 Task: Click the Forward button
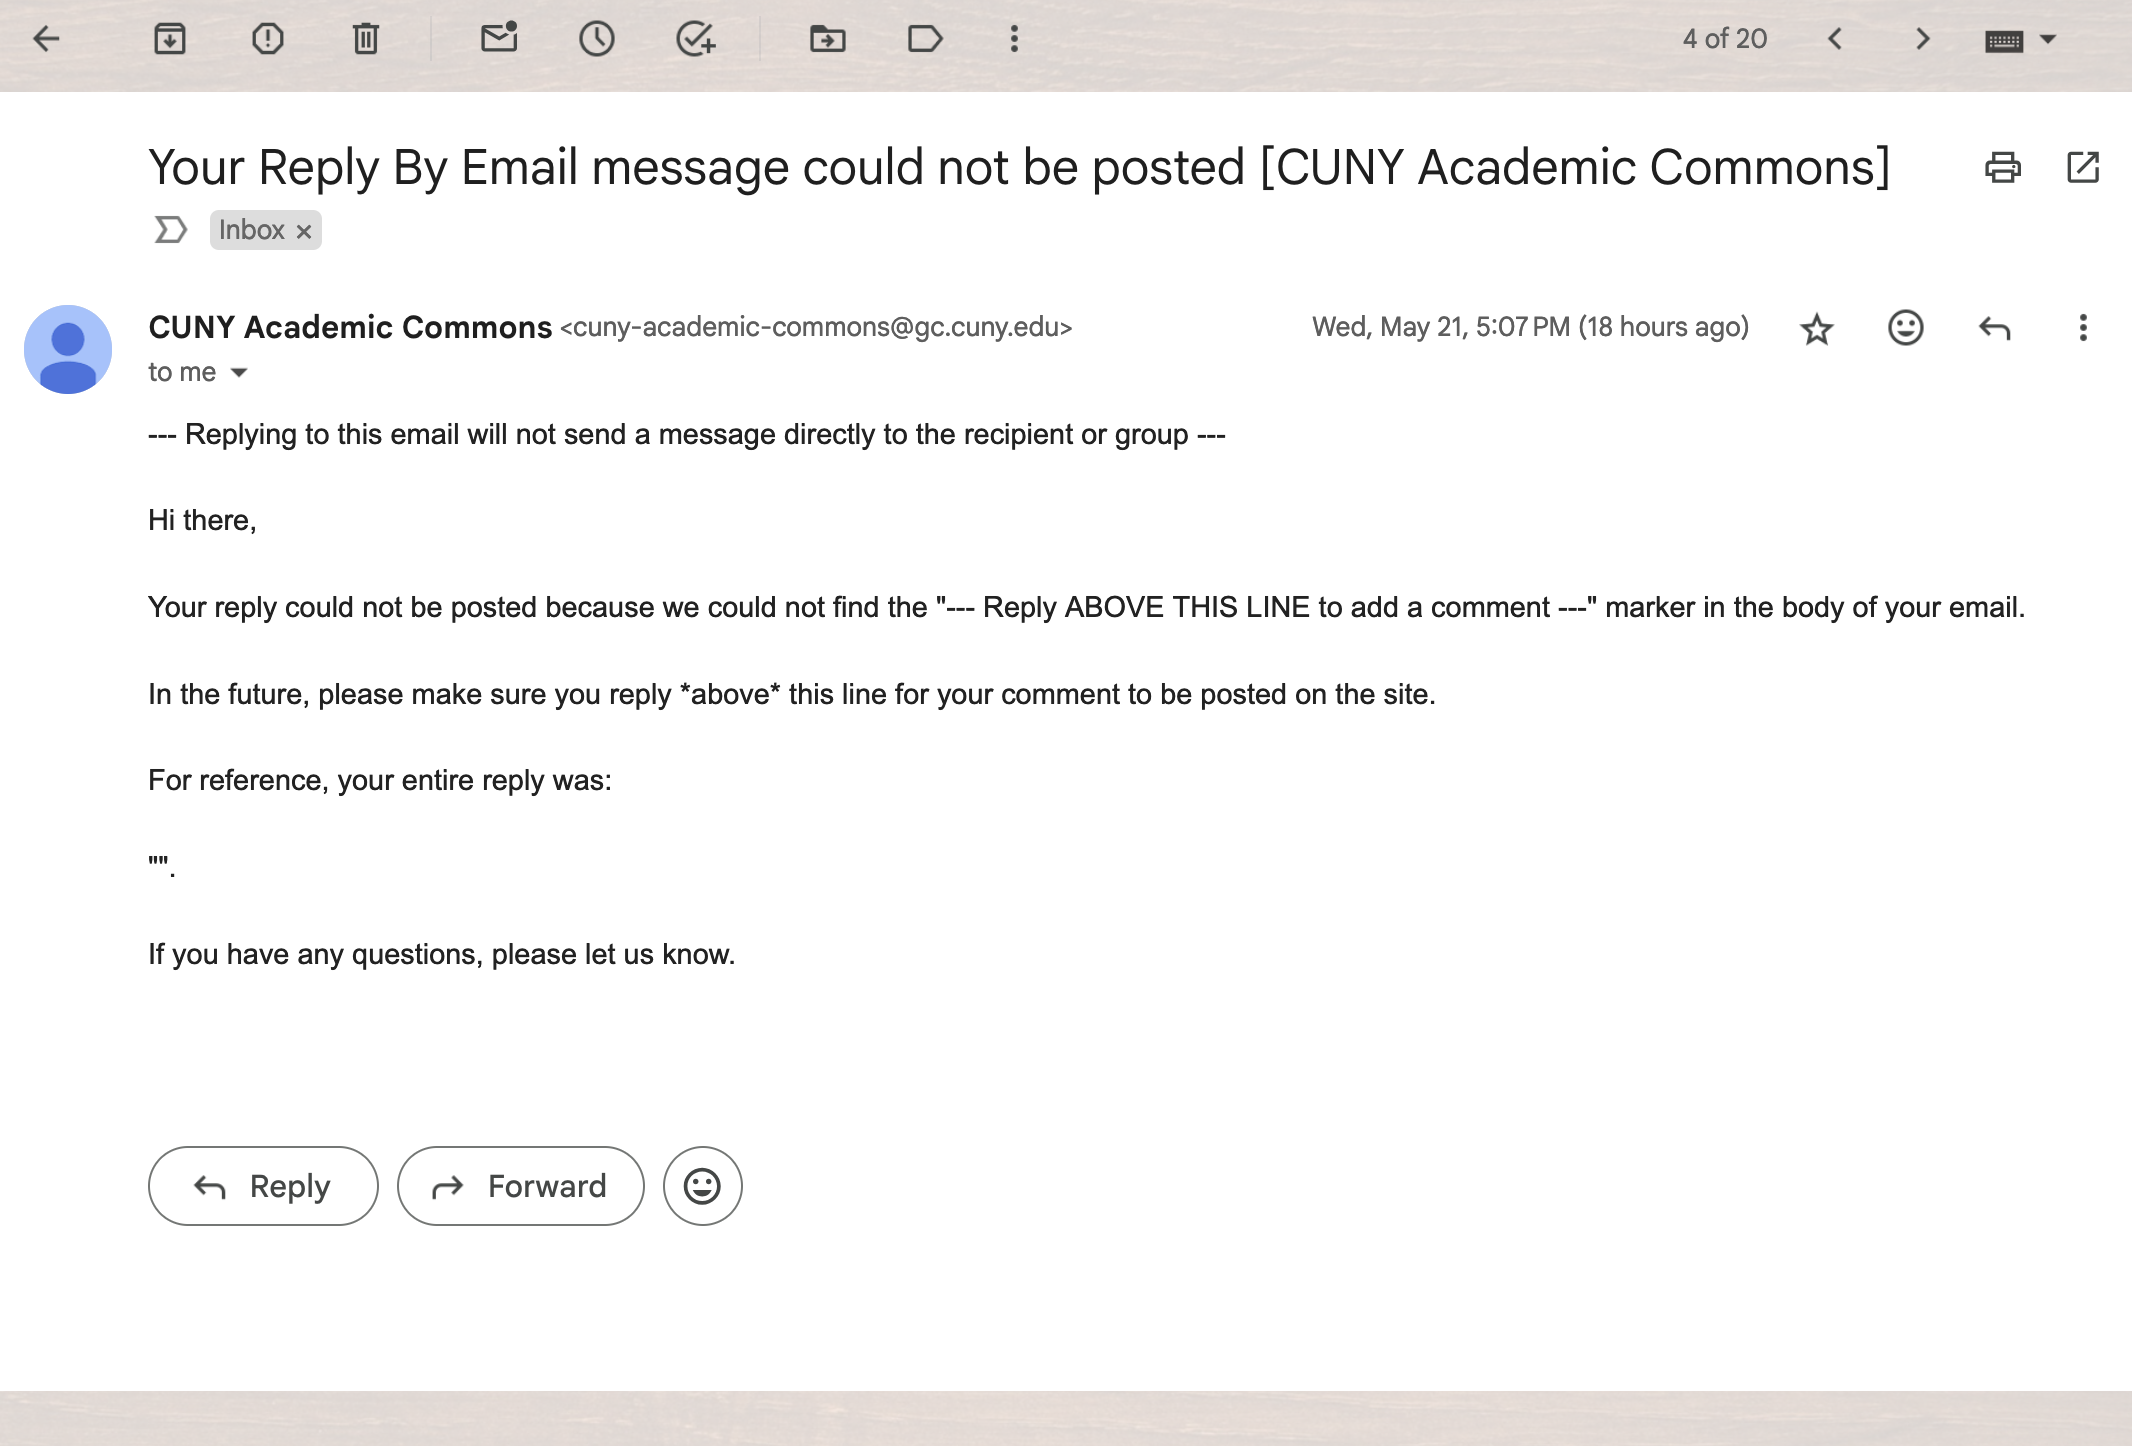521,1186
